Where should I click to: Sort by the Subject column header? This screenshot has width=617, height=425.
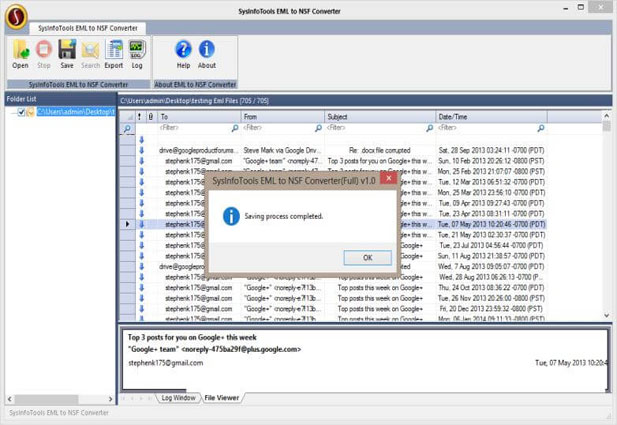coord(380,117)
